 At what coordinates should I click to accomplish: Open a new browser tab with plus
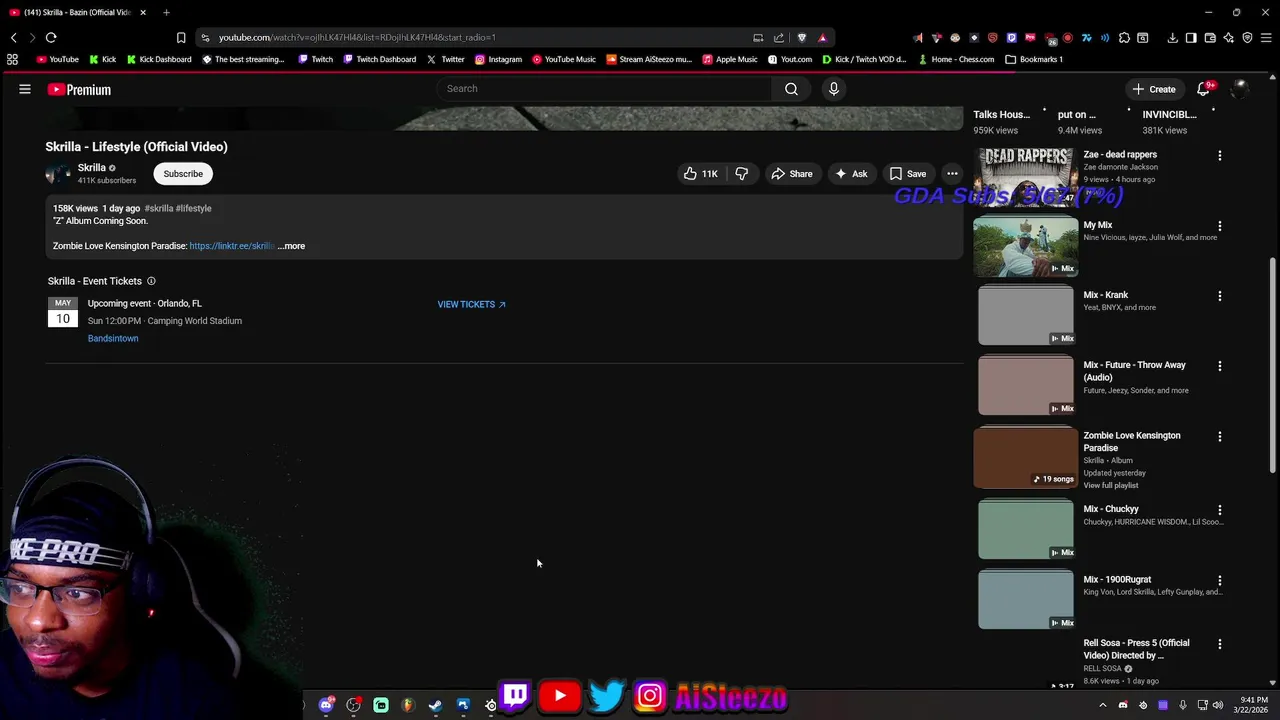(x=166, y=12)
